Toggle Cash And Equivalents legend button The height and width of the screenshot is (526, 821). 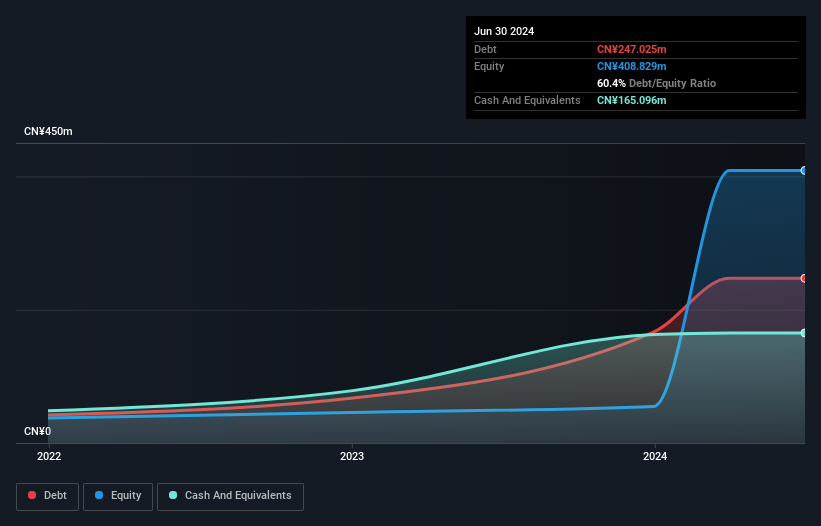(230, 496)
